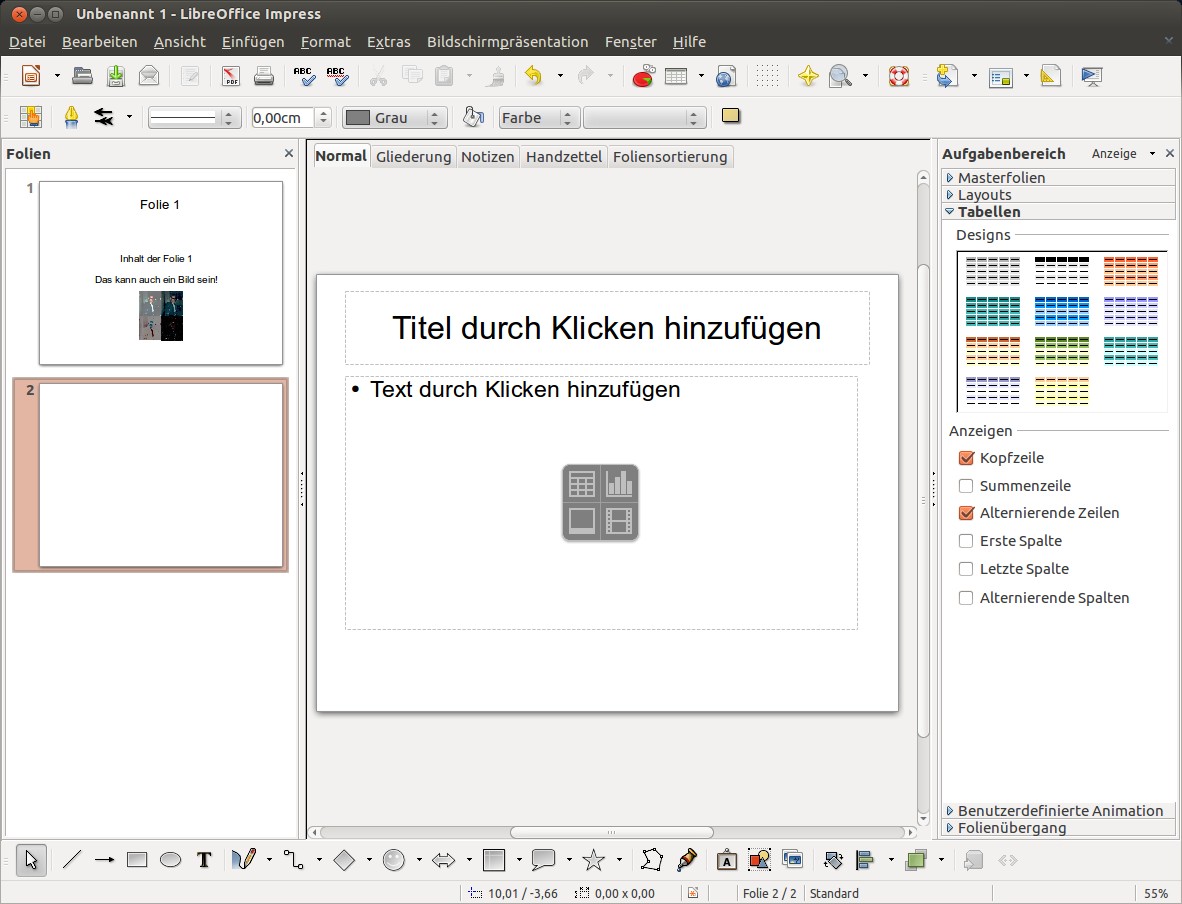Open the Farbe fill style dropdown
1182x904 pixels.
coord(538,118)
